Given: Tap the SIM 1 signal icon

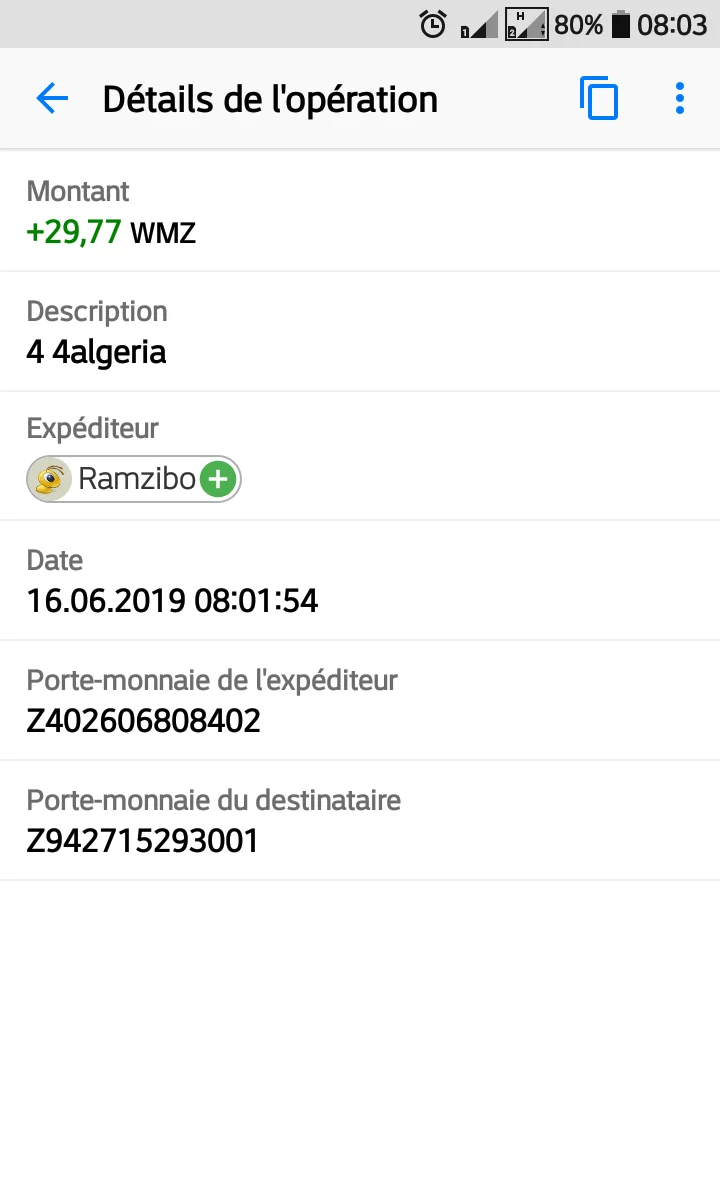Looking at the screenshot, I should [478, 26].
